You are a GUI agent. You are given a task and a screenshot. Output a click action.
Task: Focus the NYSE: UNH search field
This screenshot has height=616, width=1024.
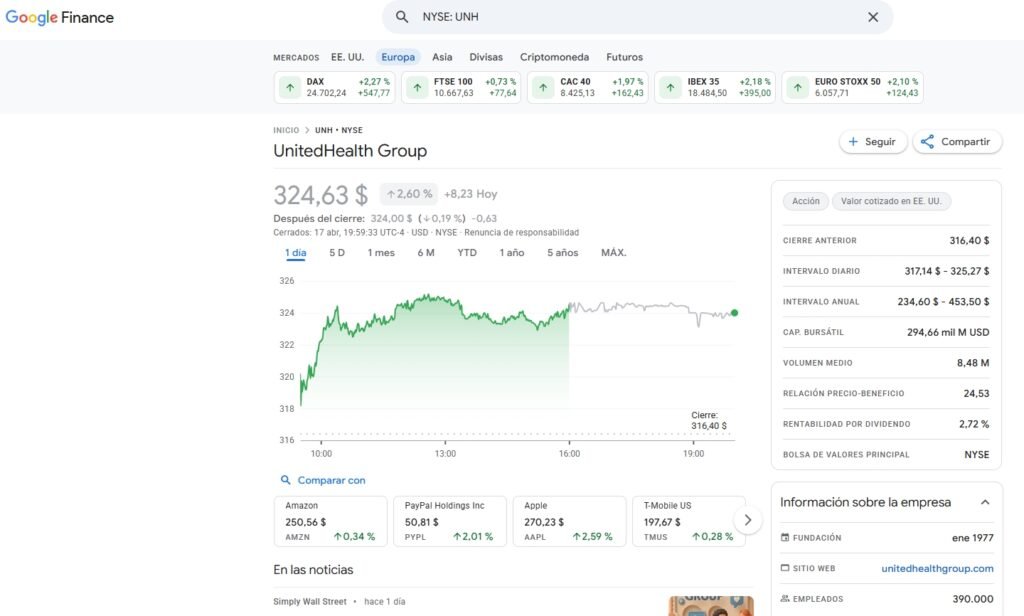tap(637, 17)
